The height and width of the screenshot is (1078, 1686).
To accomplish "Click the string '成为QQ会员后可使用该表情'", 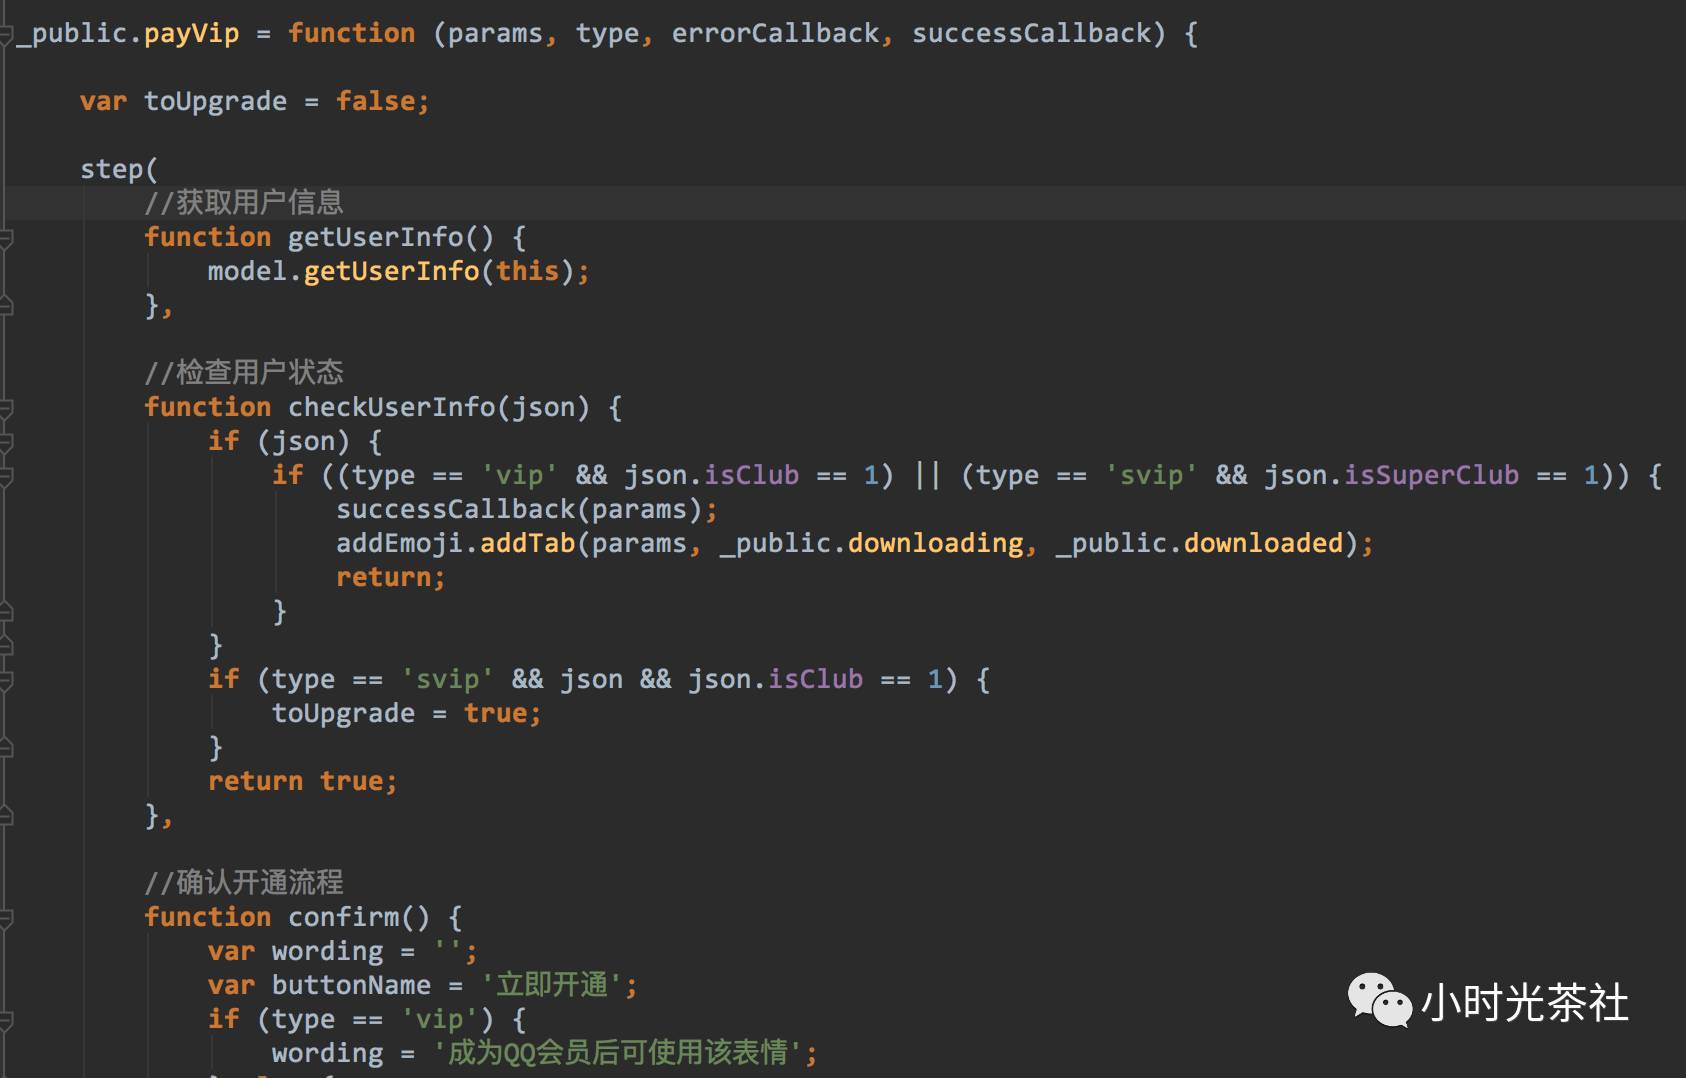I will [618, 1053].
